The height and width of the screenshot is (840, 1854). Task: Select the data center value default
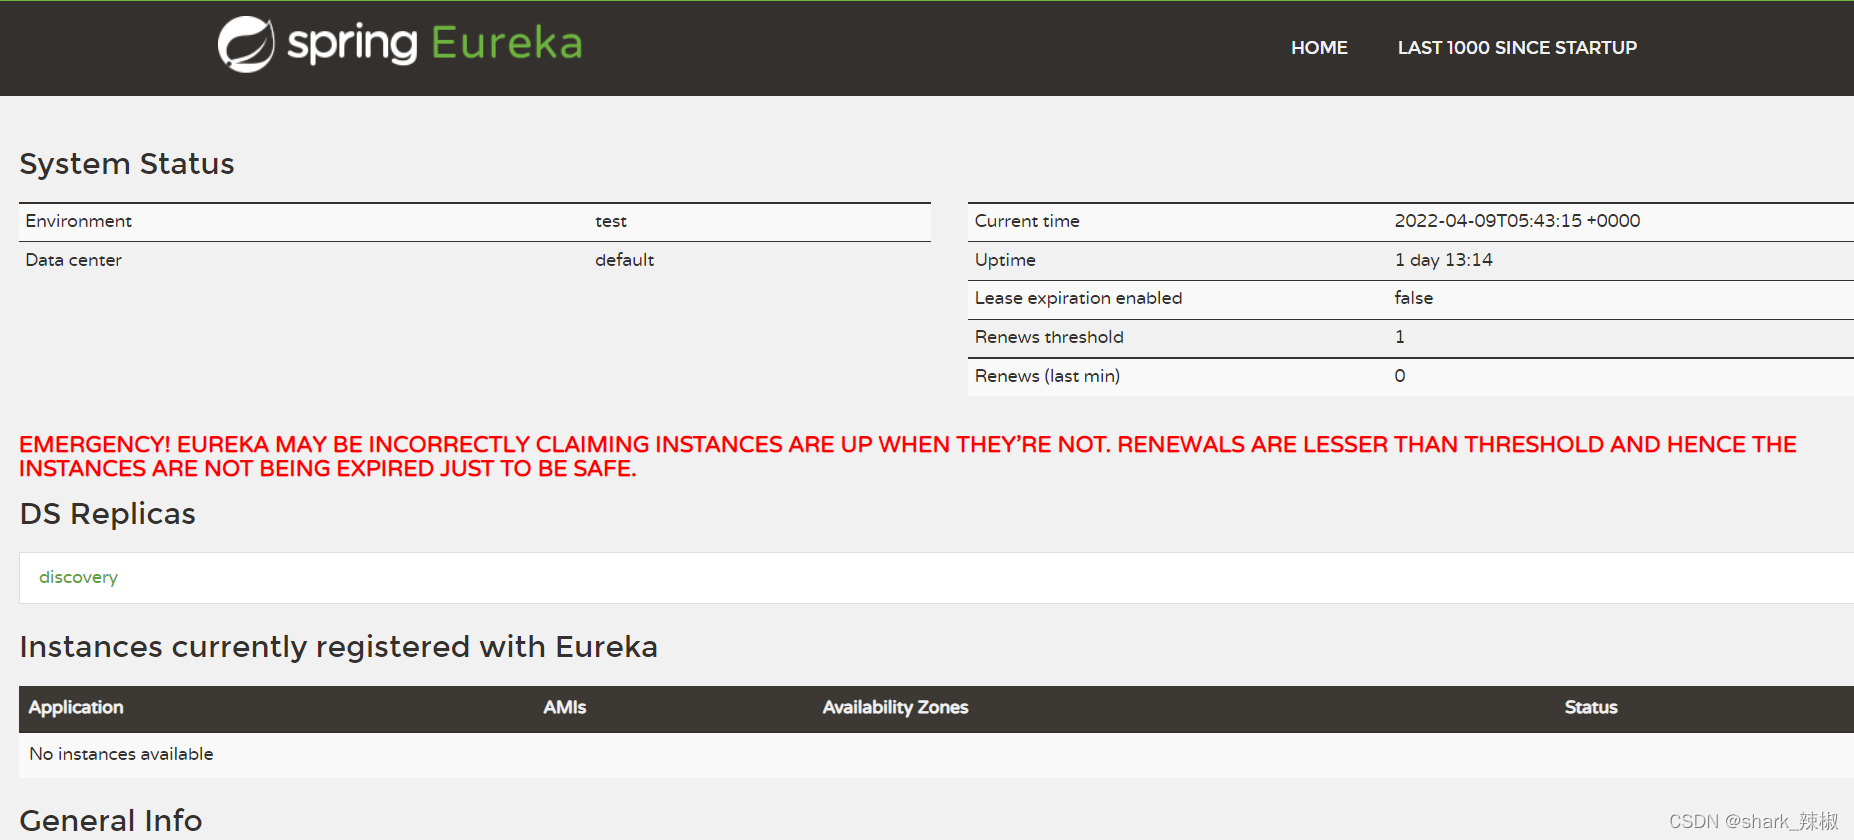[x=624, y=260]
